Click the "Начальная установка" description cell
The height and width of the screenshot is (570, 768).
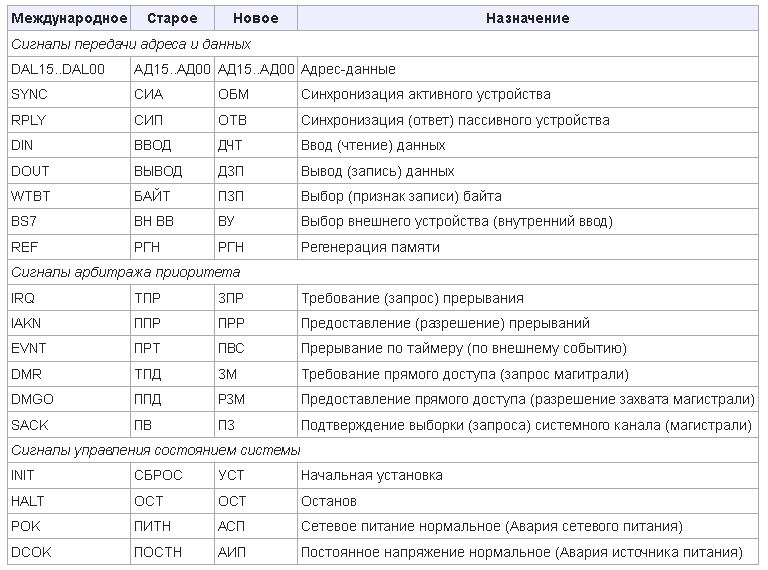(371, 475)
